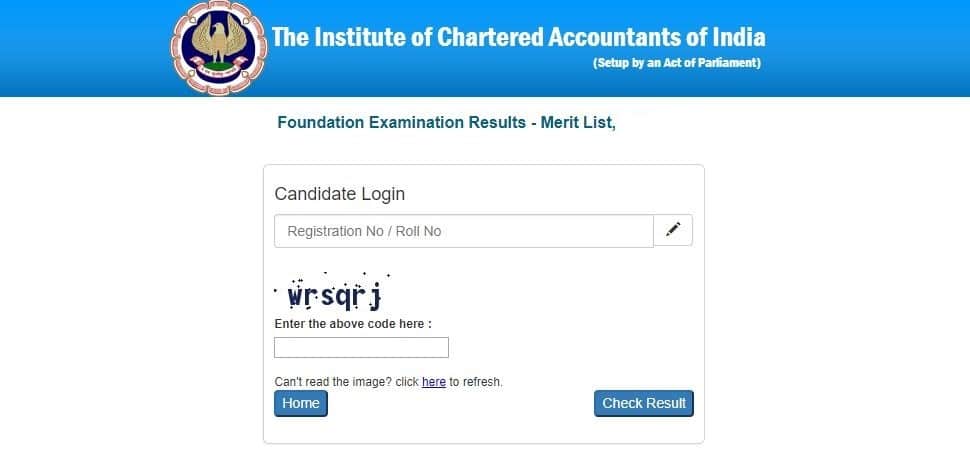Click the pencil icon beside Registration field
The image size is (970, 460).
[673, 230]
